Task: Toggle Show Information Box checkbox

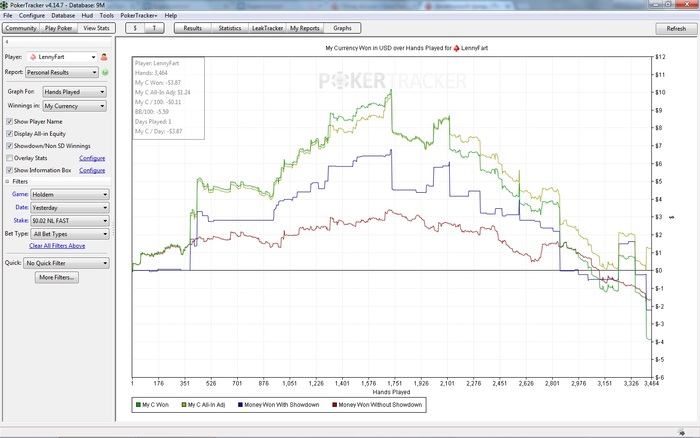Action: point(9,170)
